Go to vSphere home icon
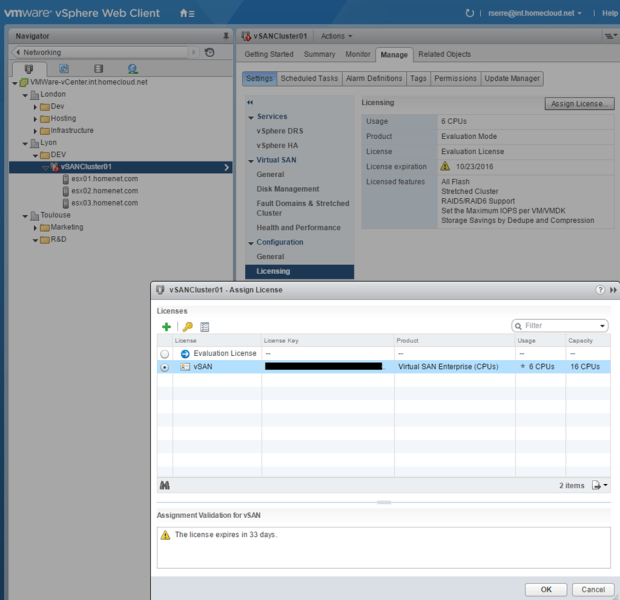This screenshot has height=600, width=620. pyautogui.click(x=185, y=13)
